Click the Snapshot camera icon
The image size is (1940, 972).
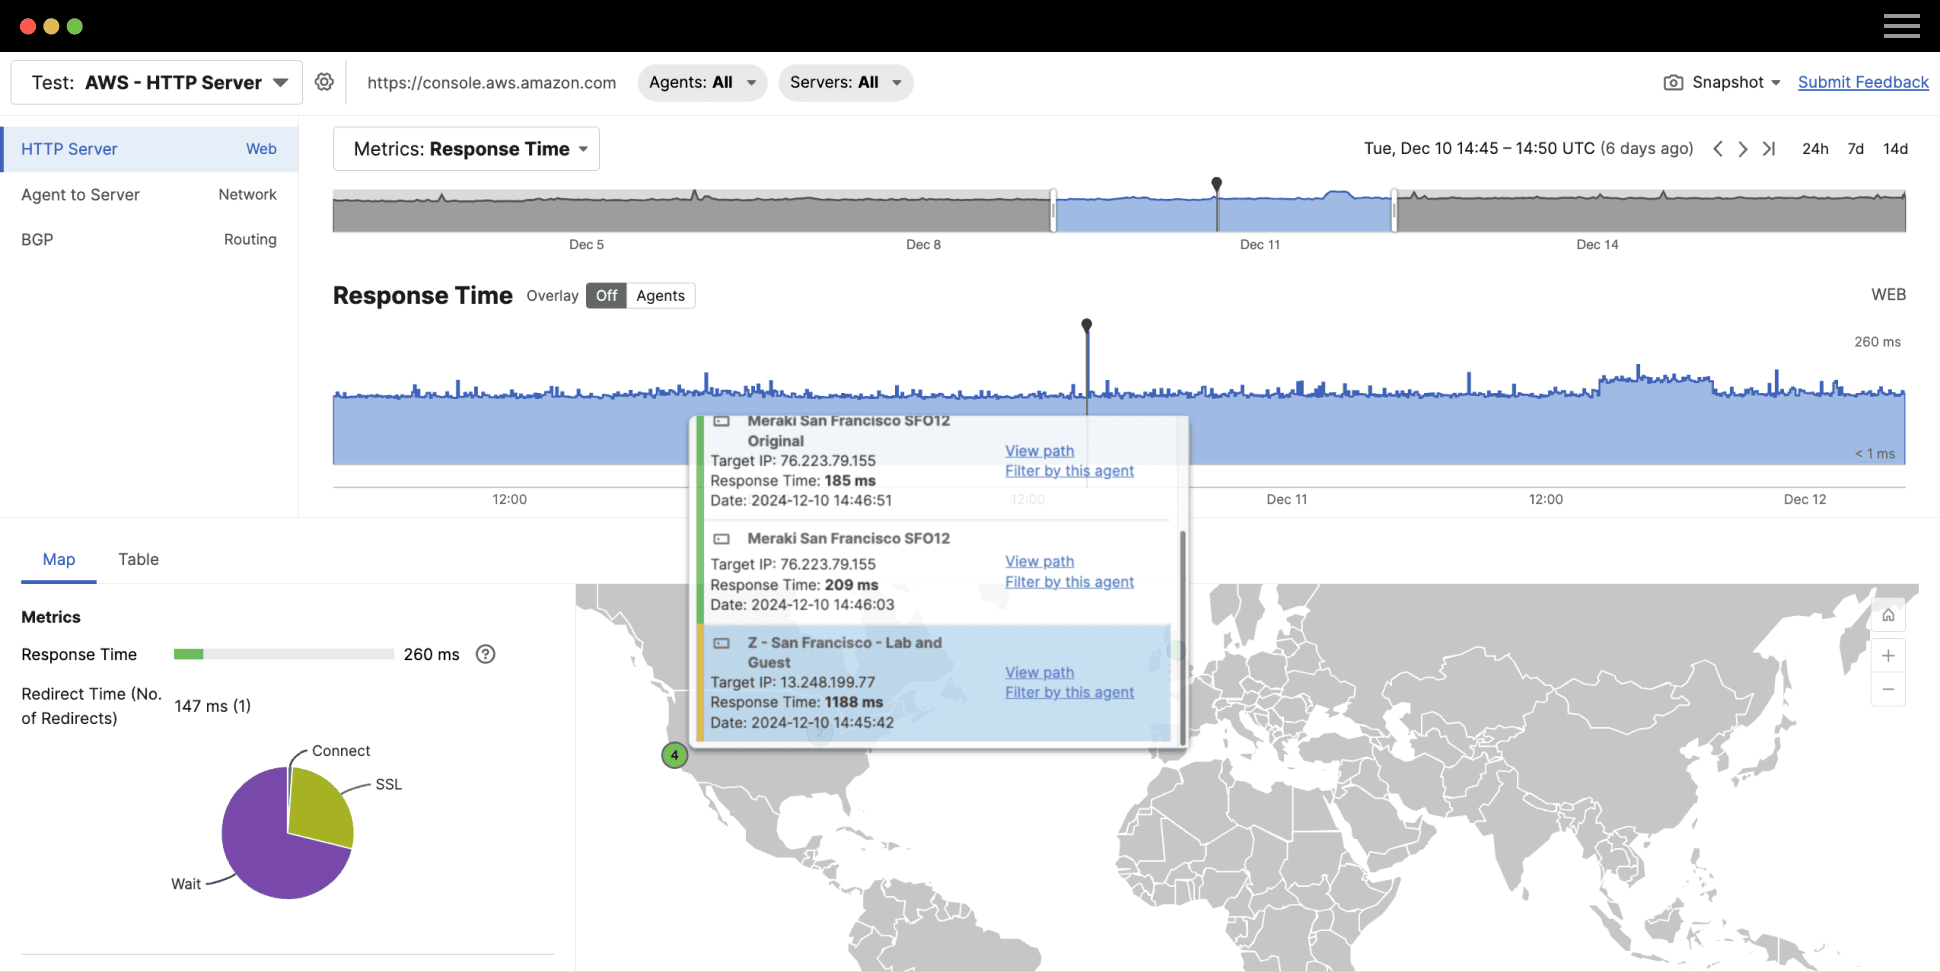1673,82
